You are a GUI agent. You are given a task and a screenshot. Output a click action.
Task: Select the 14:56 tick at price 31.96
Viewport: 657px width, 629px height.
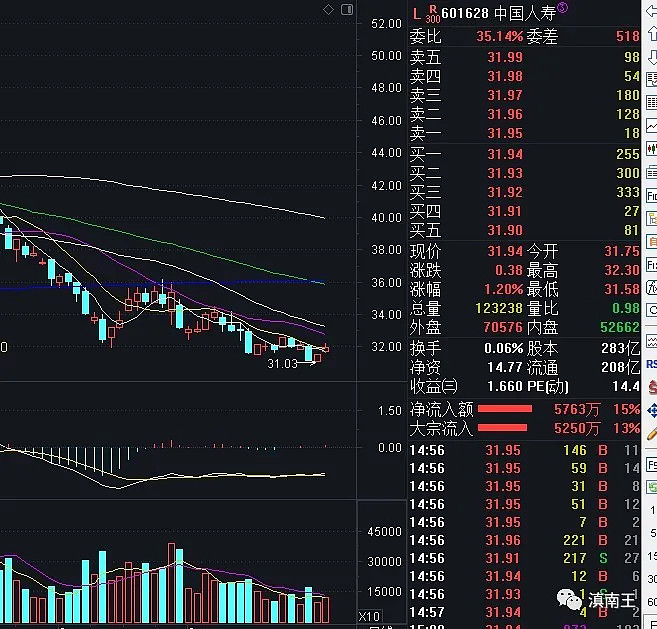point(524,541)
